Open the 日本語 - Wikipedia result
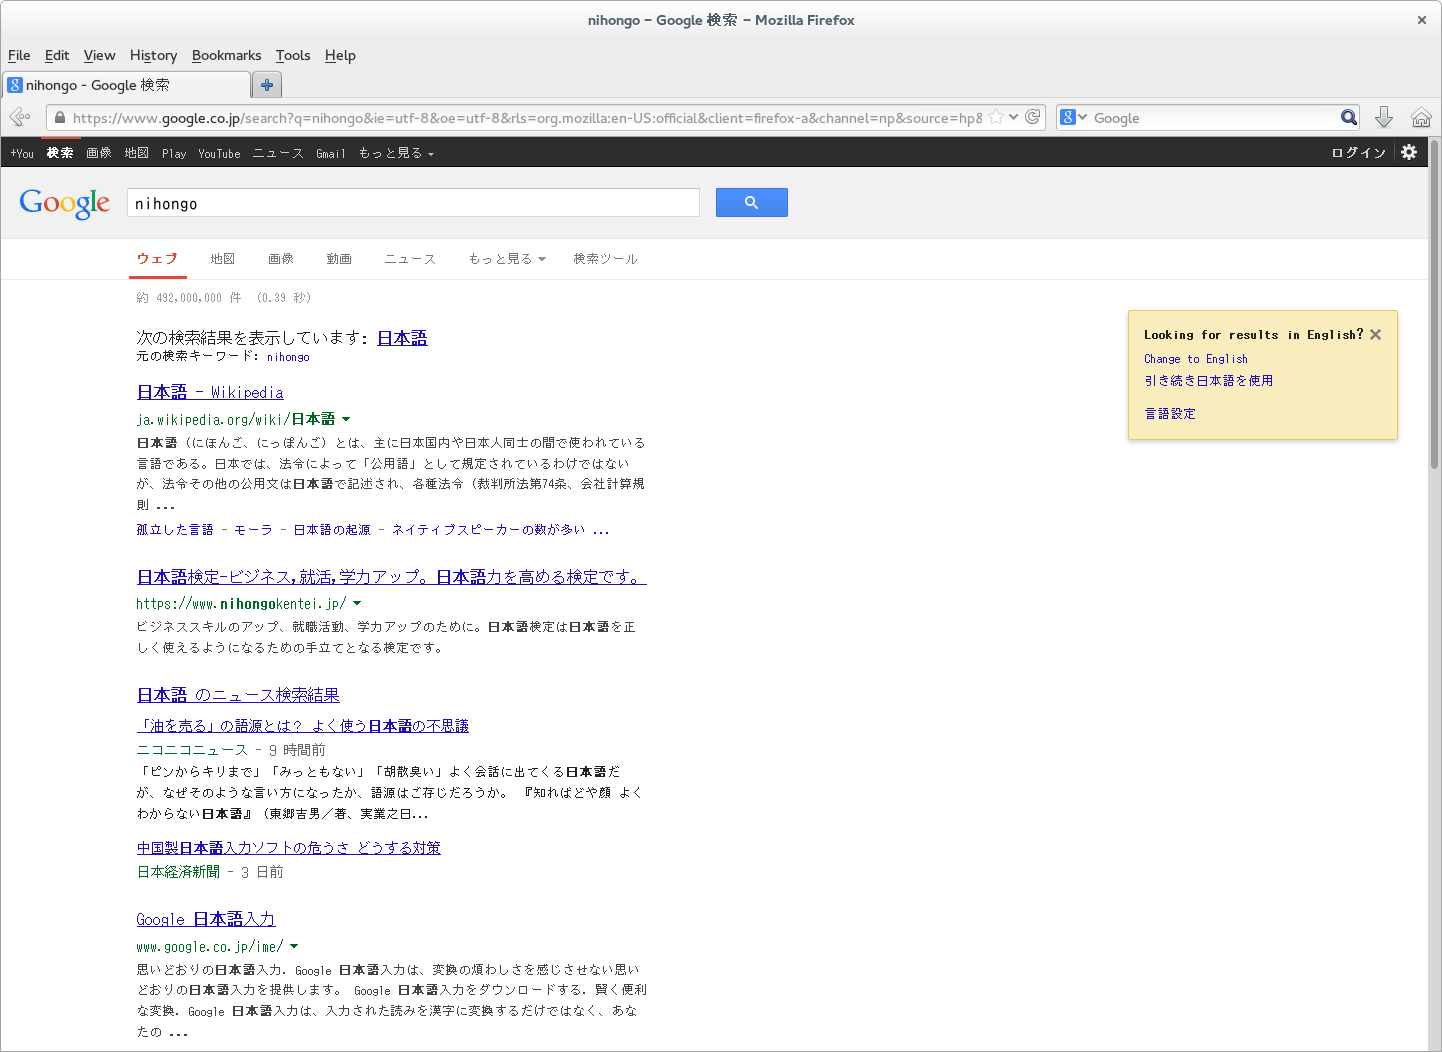 [x=210, y=392]
